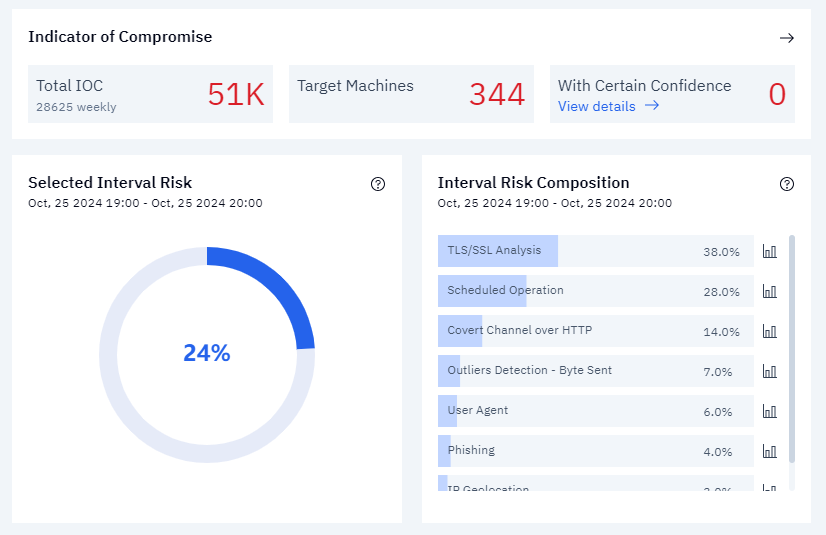Open help icon for Interval Risk Composition
Screen dimensions: 826x535
pos(787,184)
